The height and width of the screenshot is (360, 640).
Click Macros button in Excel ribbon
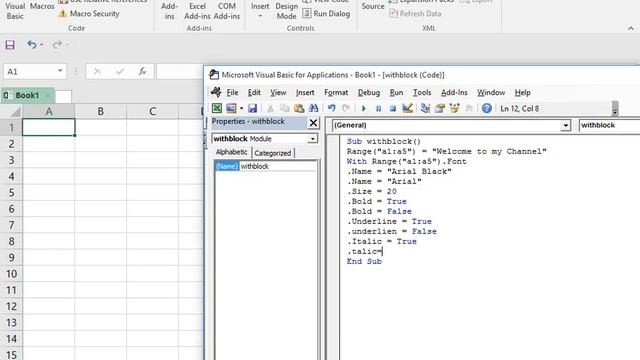tap(42, 7)
